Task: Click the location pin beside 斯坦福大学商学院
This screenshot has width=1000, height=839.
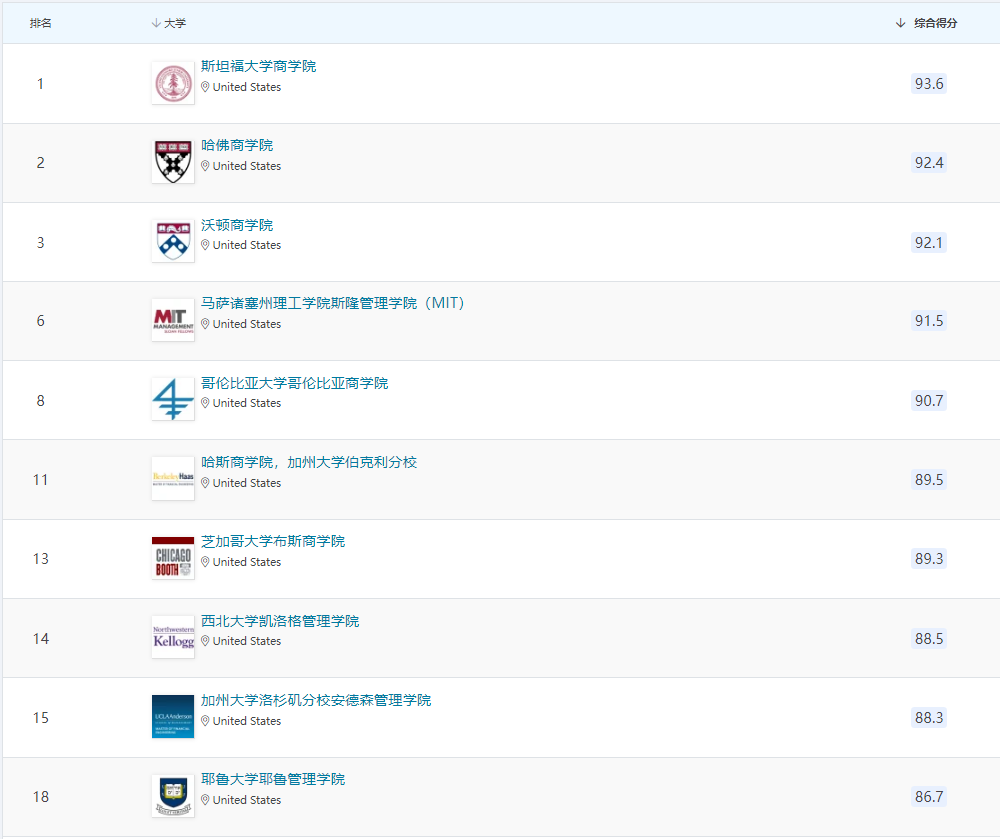Action: [x=204, y=87]
